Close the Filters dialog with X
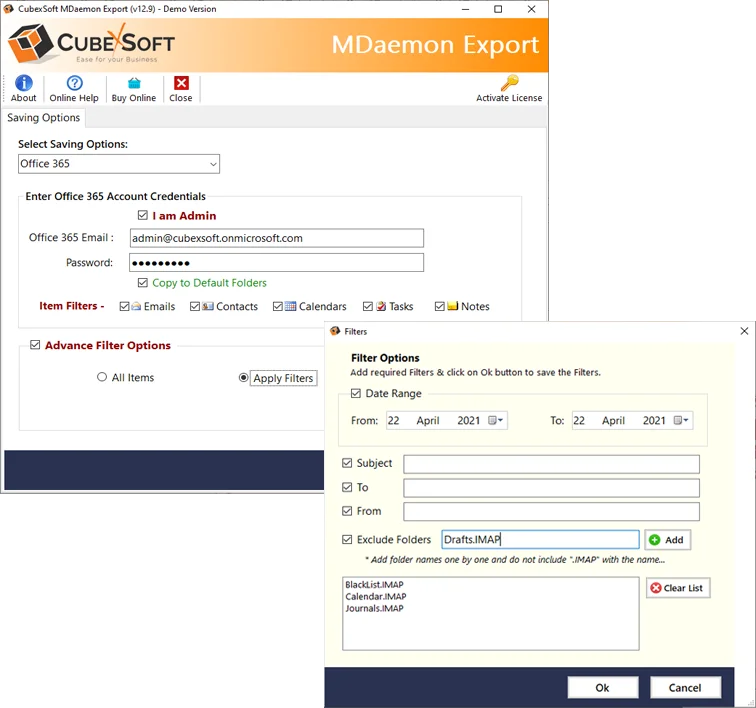 coord(744,331)
